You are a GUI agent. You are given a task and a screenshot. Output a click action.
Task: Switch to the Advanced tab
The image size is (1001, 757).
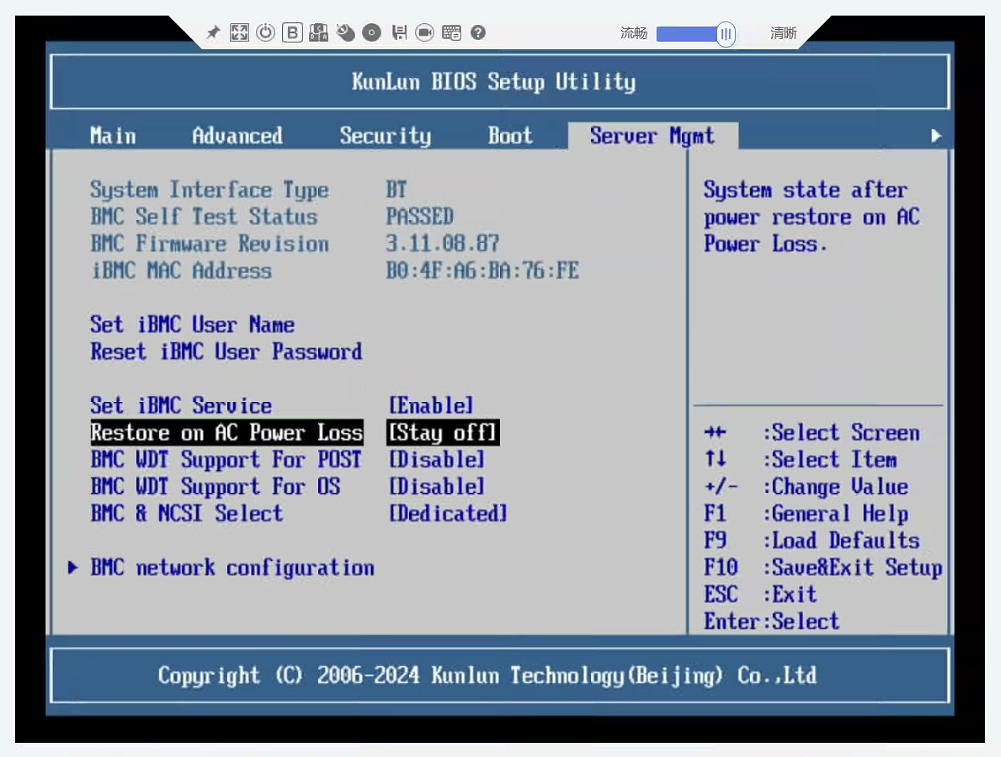[237, 135]
